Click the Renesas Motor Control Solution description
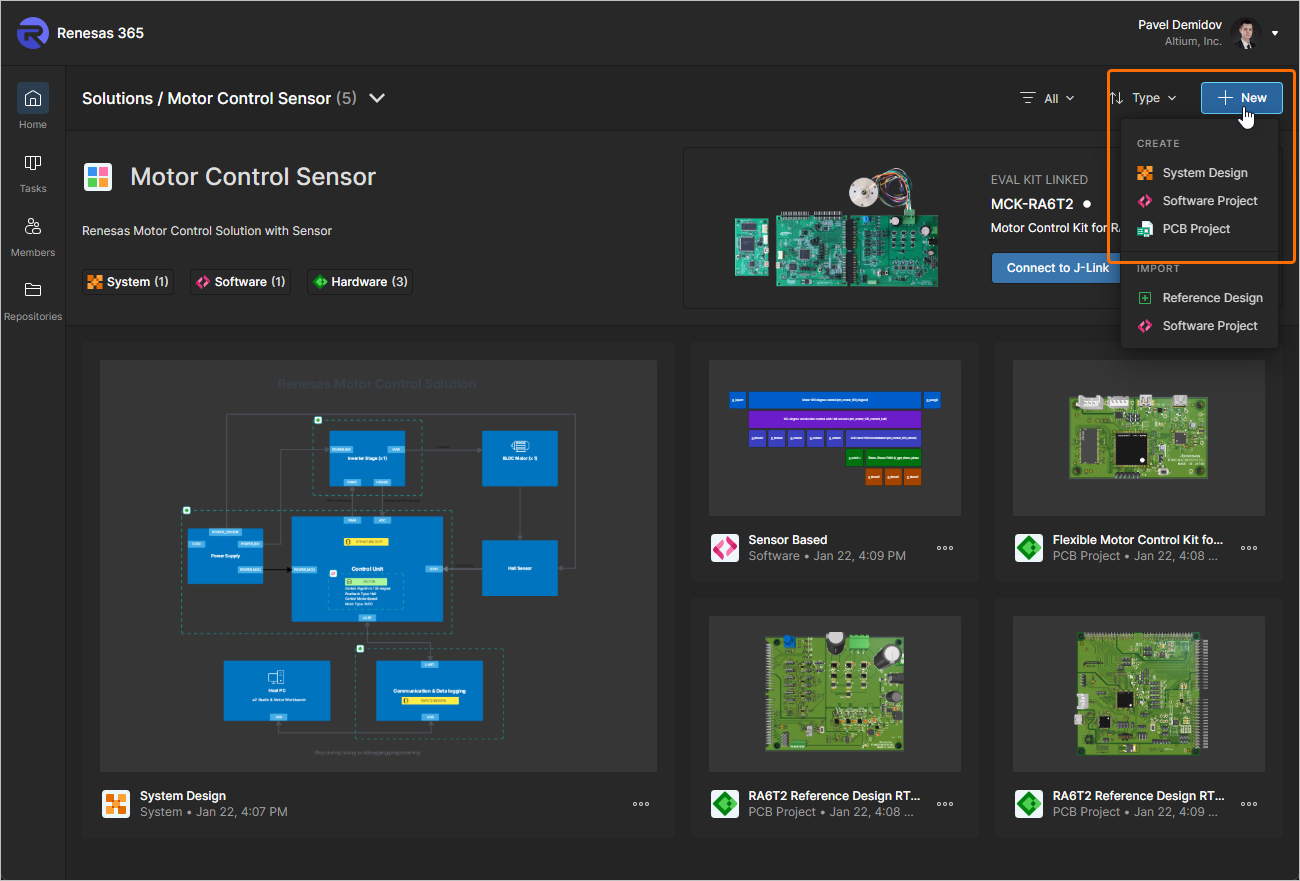Screen dimensions: 1300x881 click(x=207, y=231)
